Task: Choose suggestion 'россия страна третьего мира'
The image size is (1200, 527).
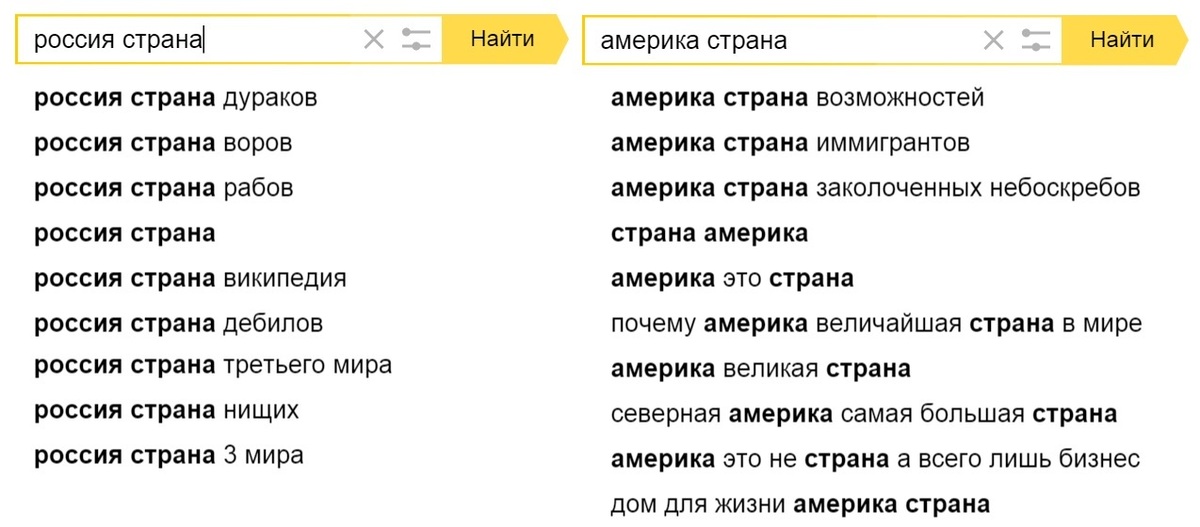Action: [x=213, y=366]
